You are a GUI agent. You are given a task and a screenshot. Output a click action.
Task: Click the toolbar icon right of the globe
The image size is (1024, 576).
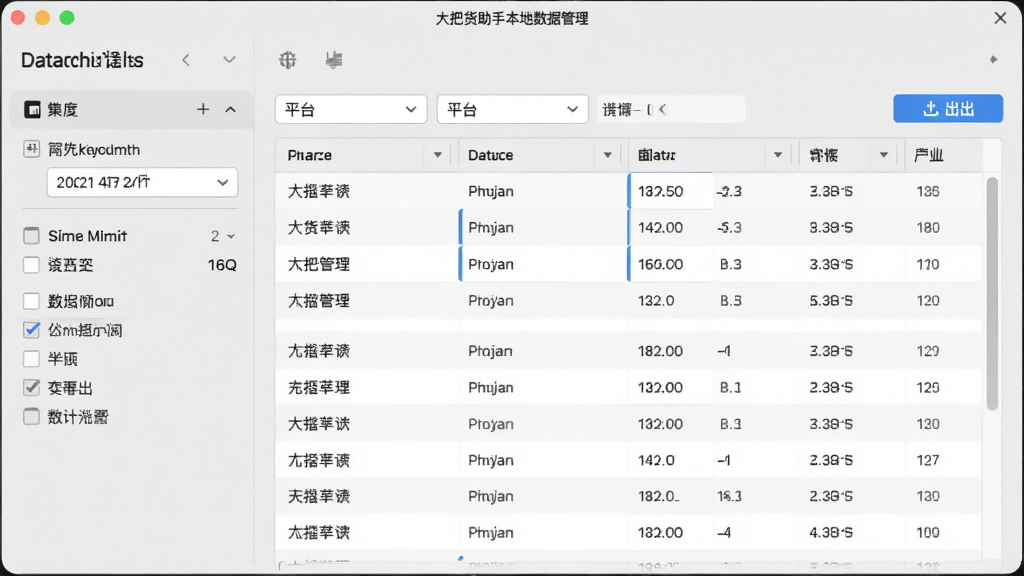pos(334,60)
